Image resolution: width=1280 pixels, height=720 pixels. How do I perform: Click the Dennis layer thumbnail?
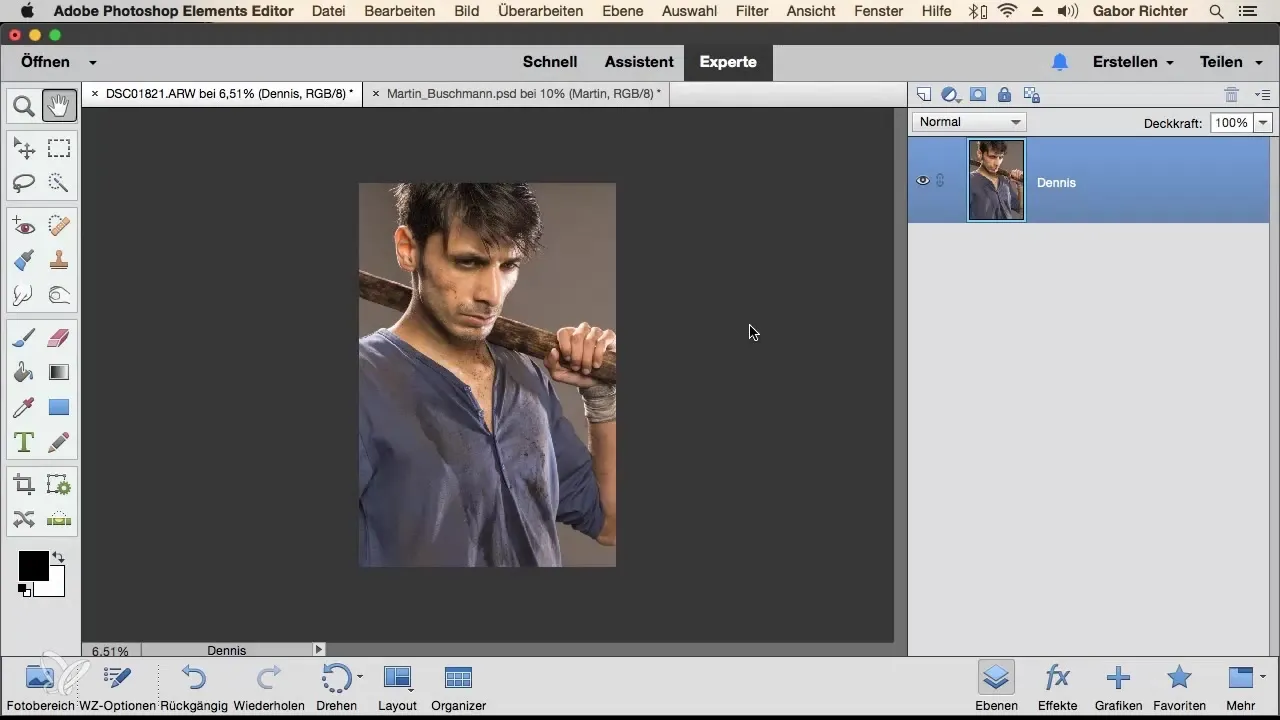996,180
